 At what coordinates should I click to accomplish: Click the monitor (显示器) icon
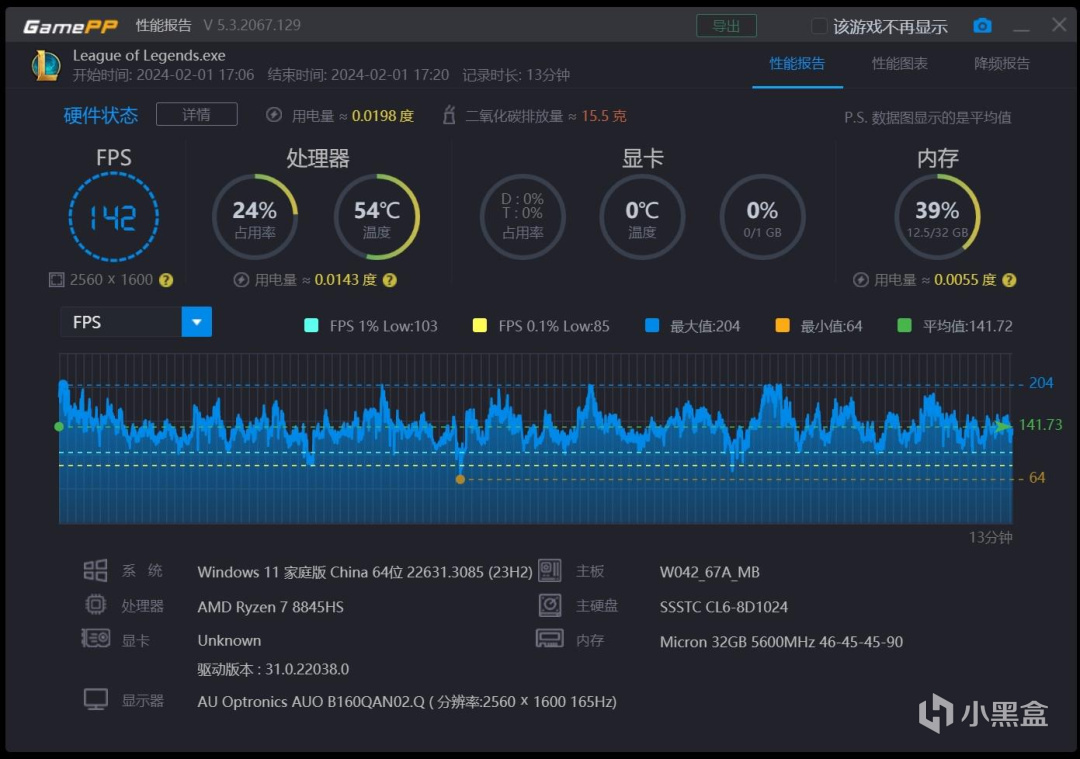pos(96,699)
